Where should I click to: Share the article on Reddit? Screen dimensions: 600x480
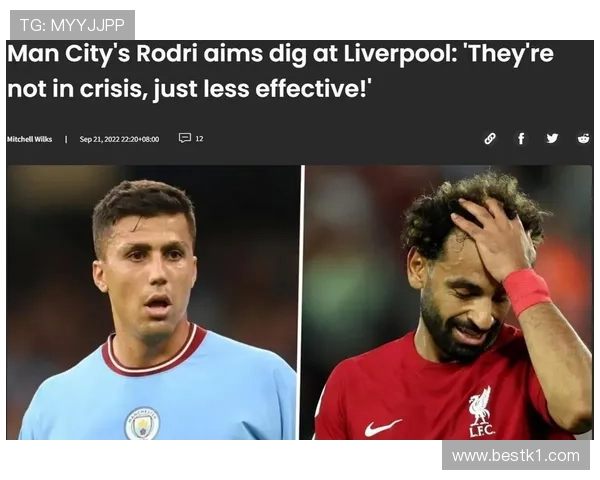pyautogui.click(x=584, y=138)
